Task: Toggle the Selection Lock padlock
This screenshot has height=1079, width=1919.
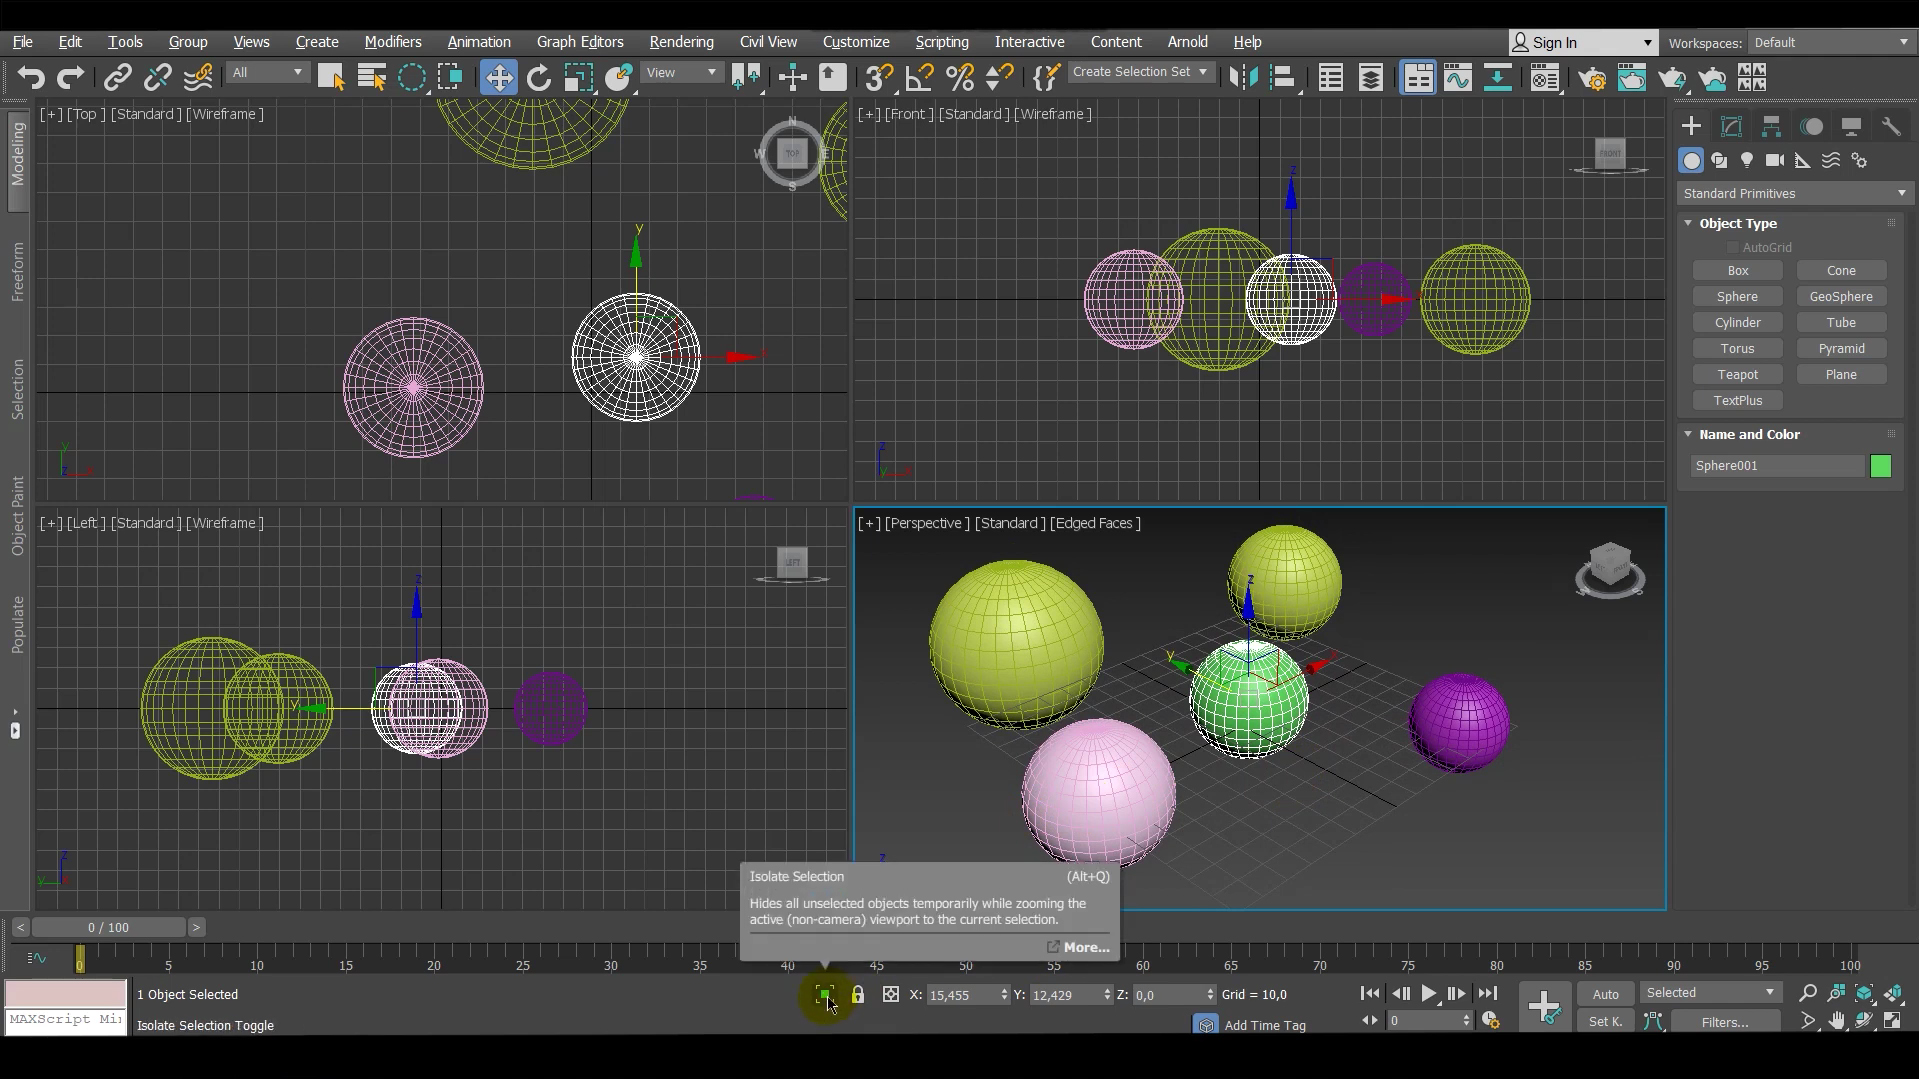Action: click(858, 995)
